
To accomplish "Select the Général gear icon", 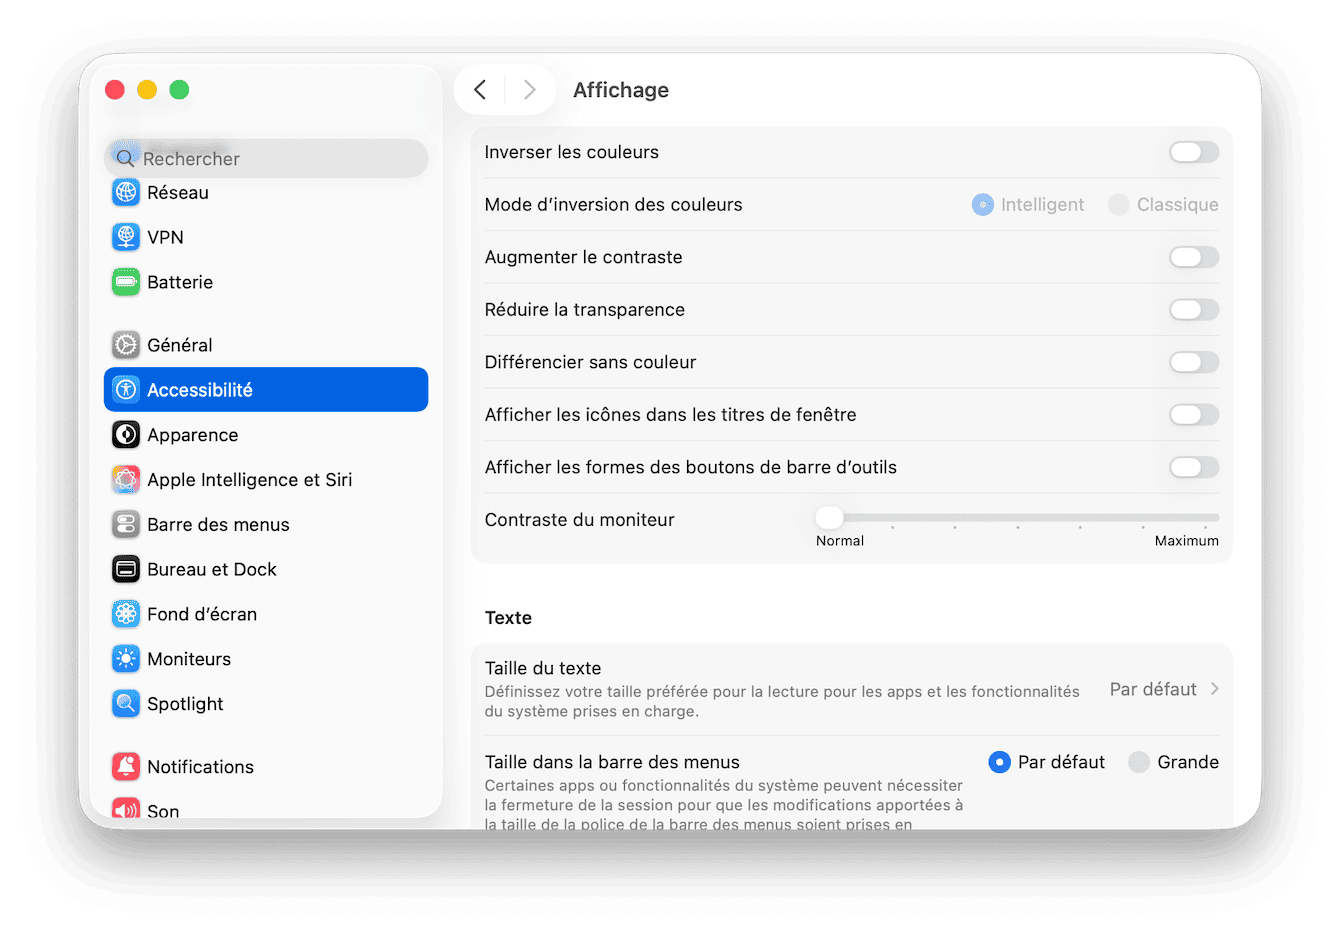I will [x=125, y=344].
